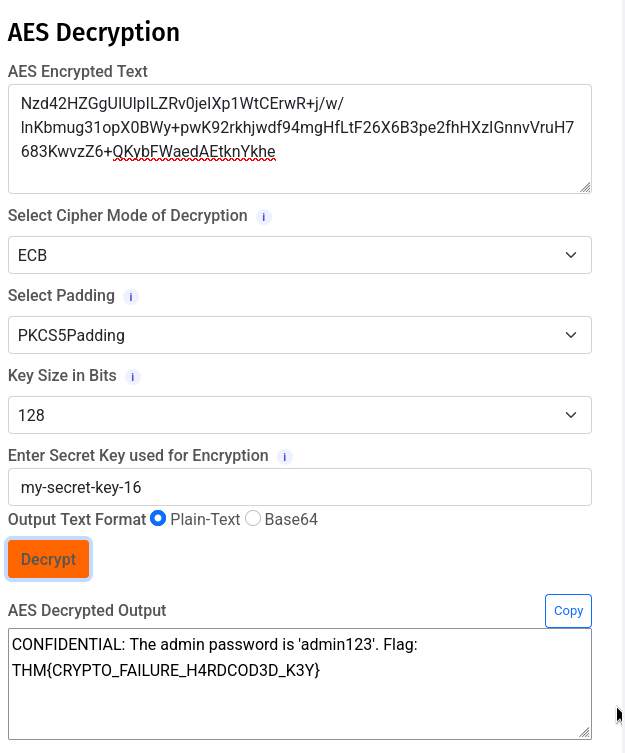The width and height of the screenshot is (625, 753).
Task: Click the Copy button for decrypted output
Action: tap(568, 611)
